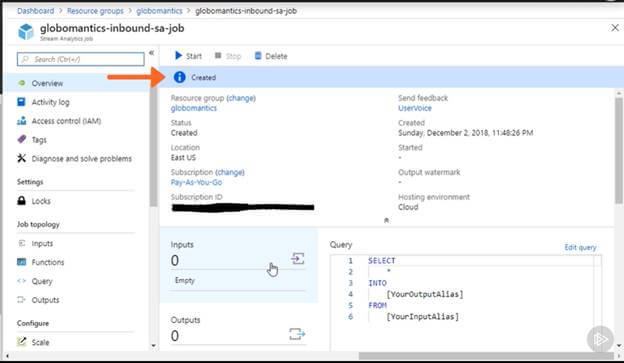Click the Activity log book icon
The width and height of the screenshot is (624, 363).
[x=21, y=102]
